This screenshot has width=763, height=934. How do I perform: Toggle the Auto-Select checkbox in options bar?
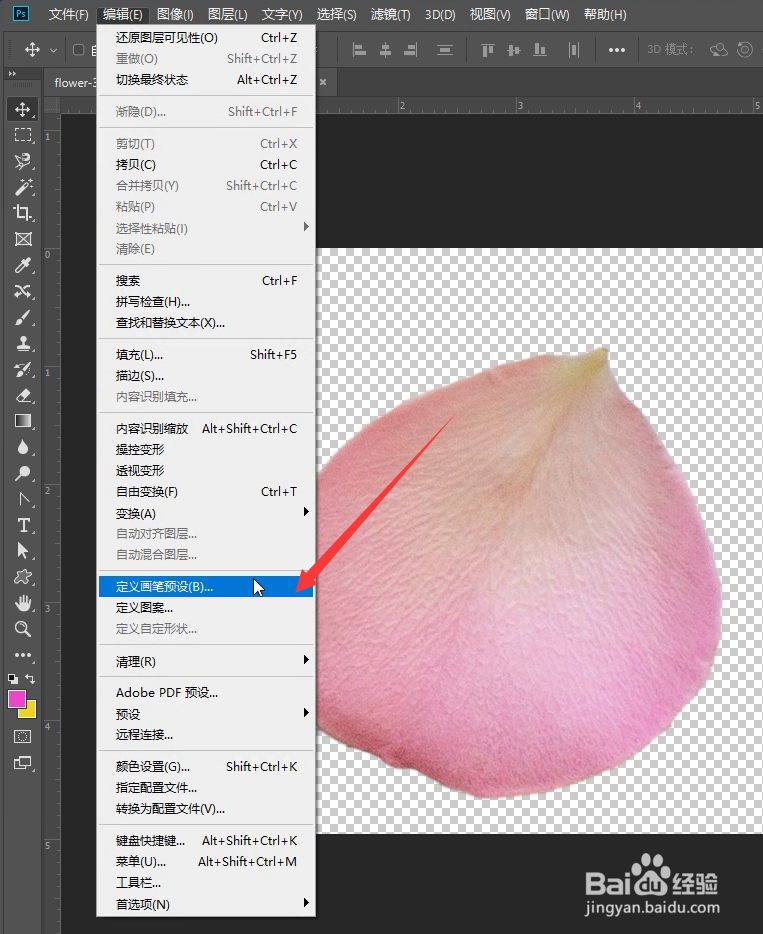(78, 49)
